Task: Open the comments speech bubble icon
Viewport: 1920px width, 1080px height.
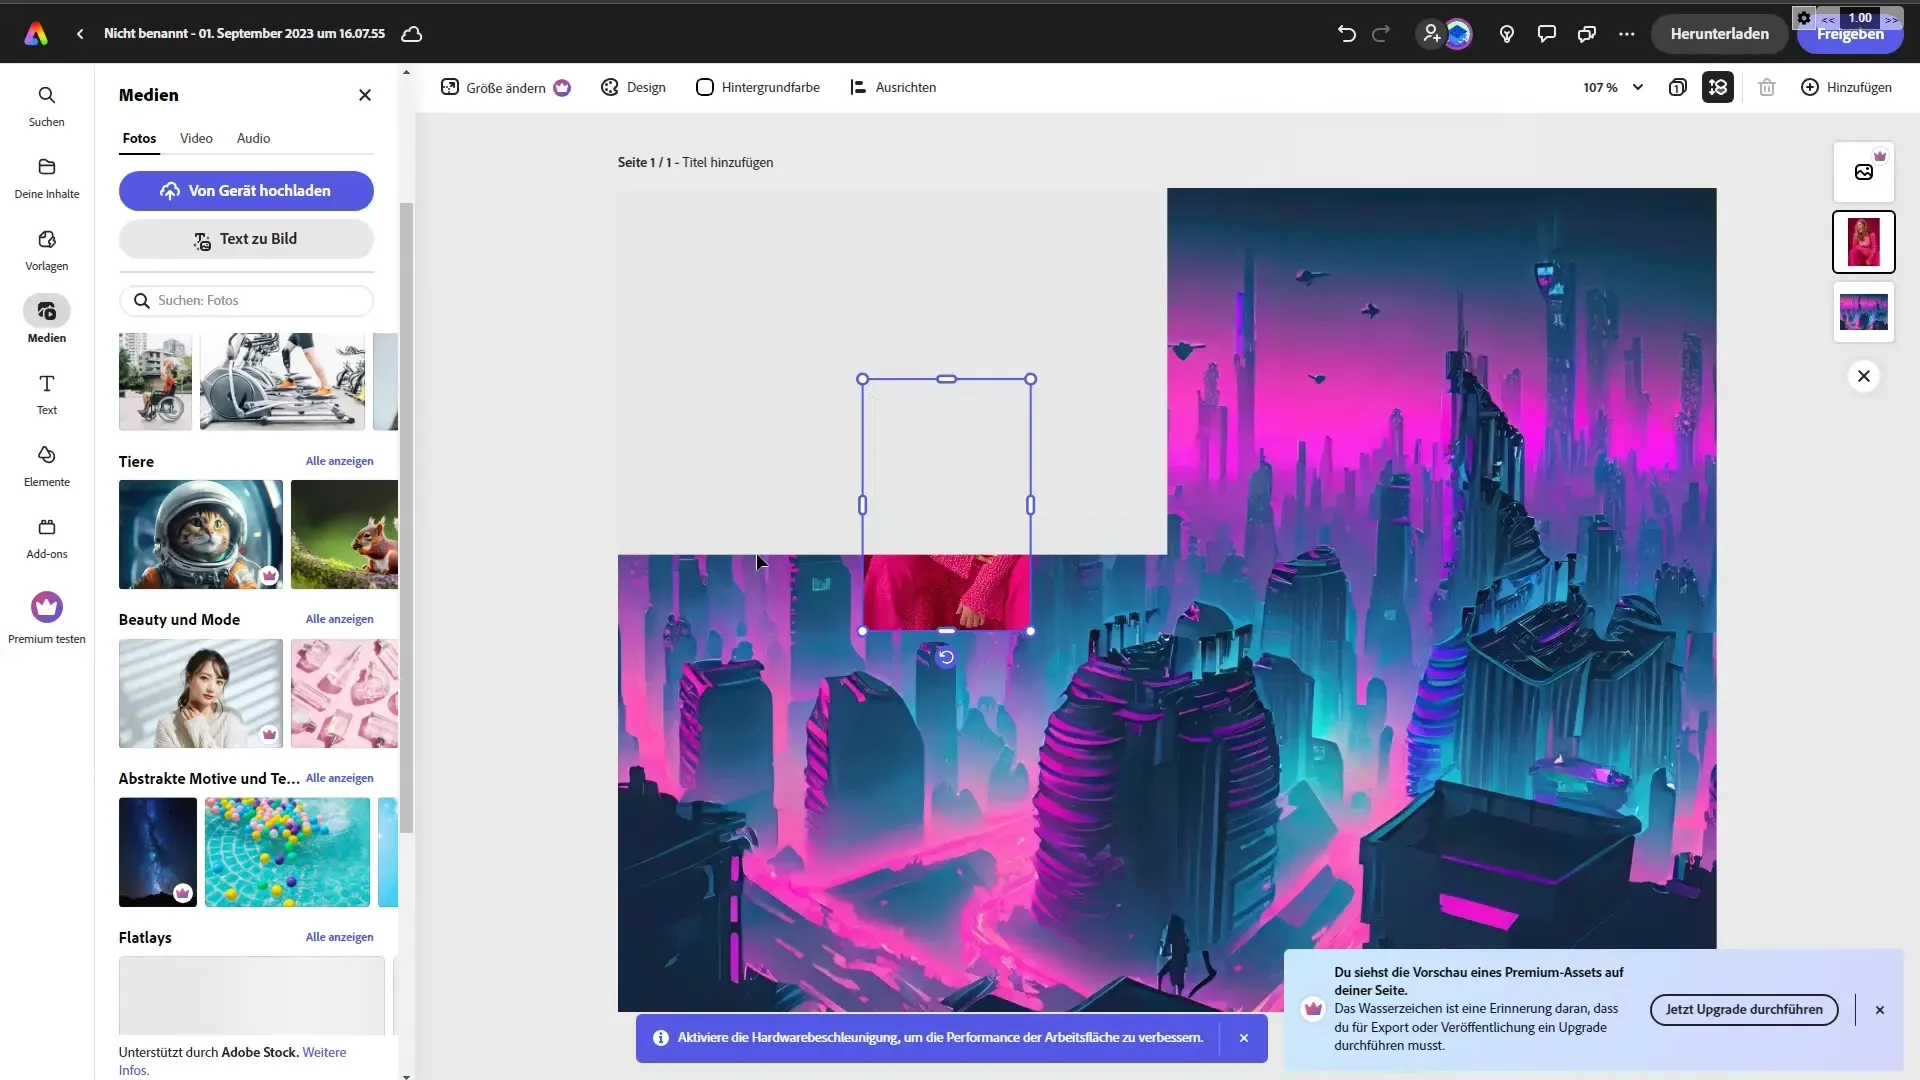Action: point(1547,34)
